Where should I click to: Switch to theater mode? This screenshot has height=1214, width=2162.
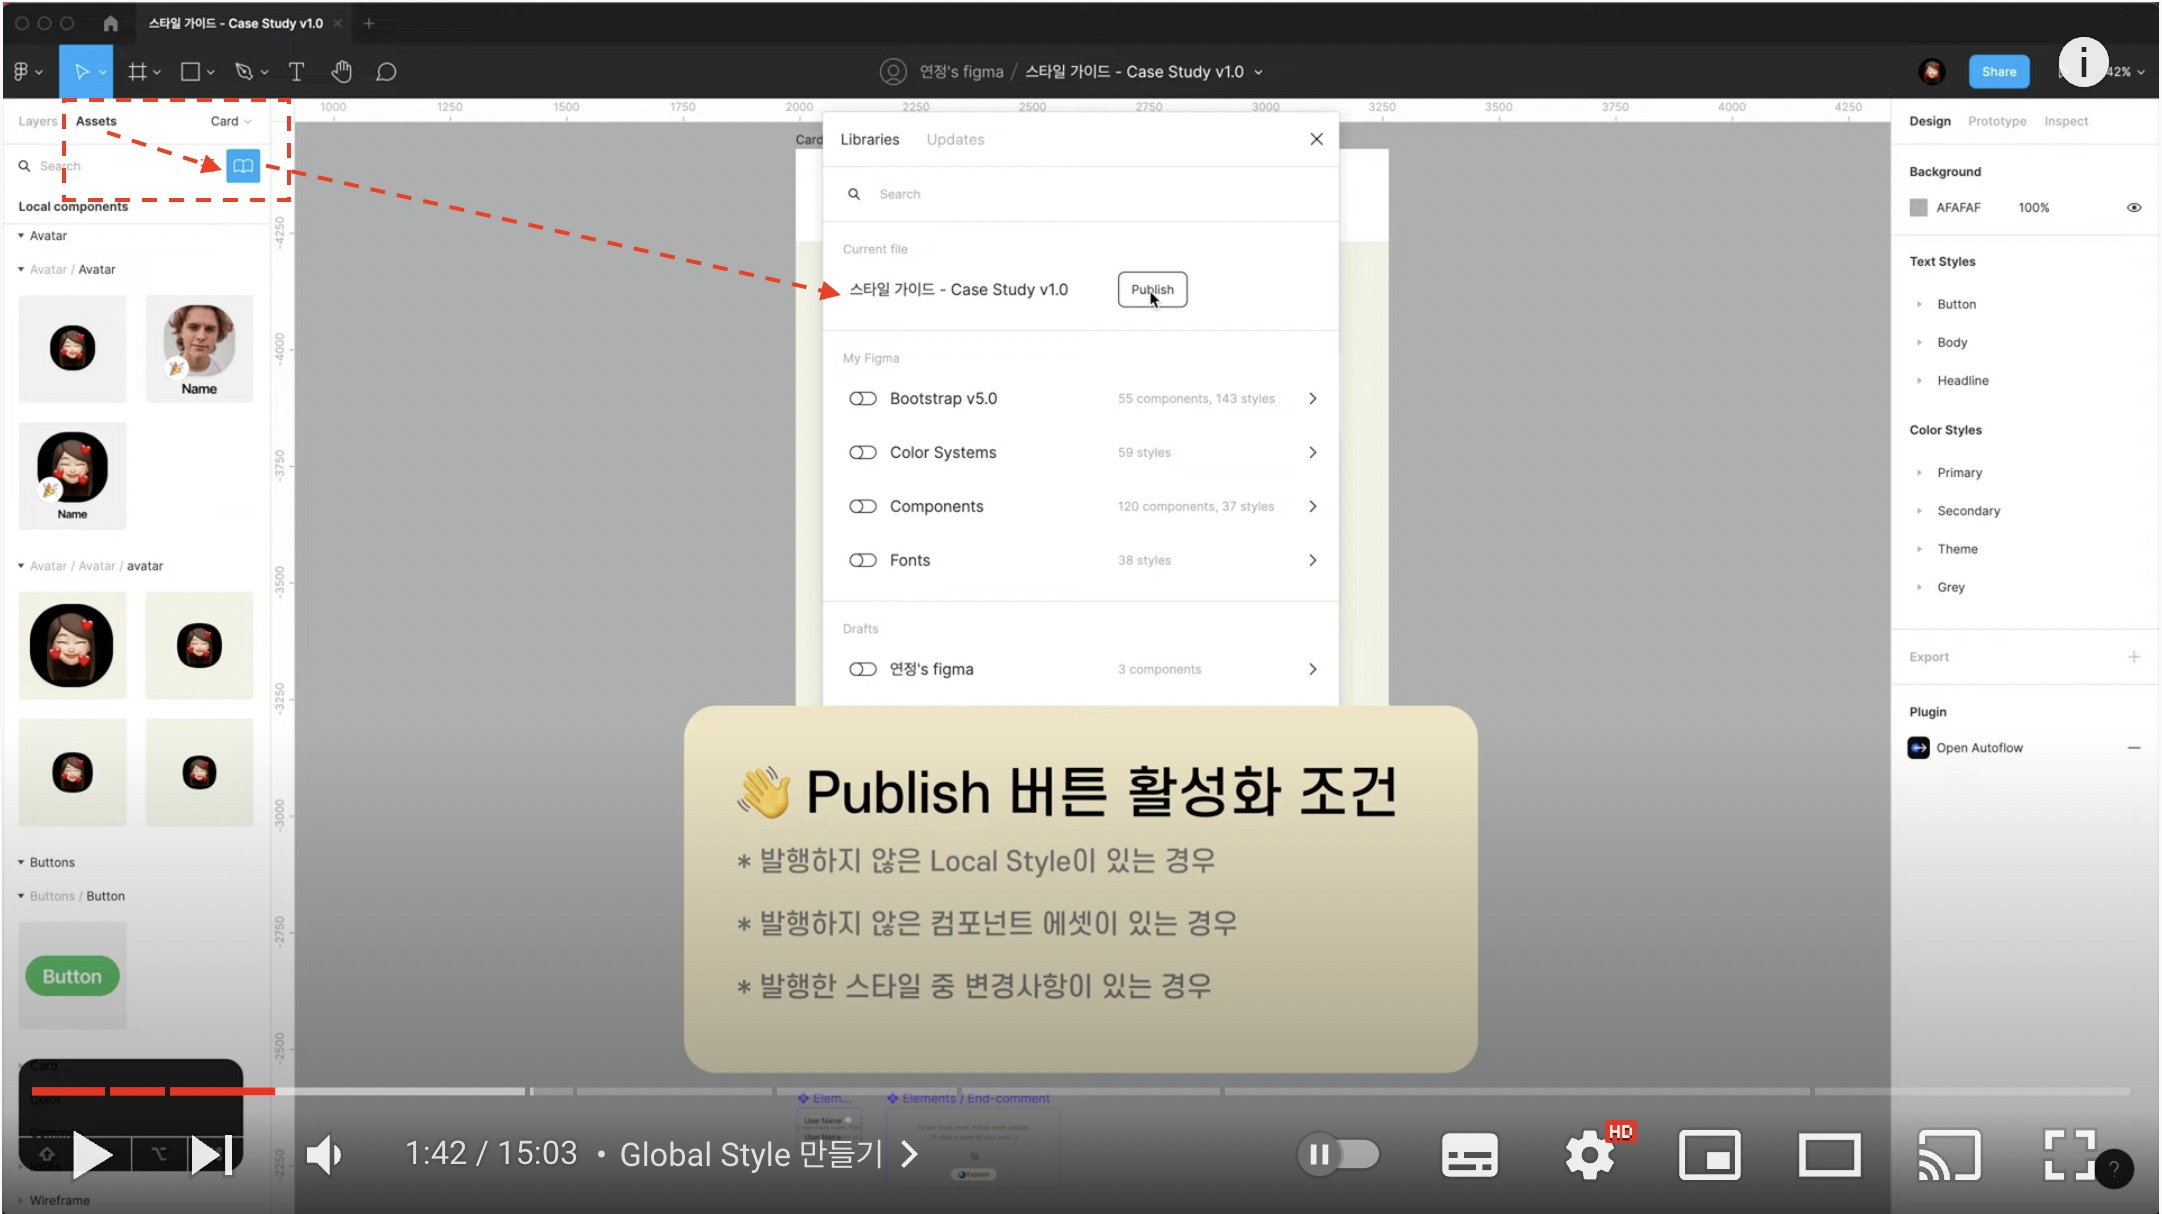click(1829, 1156)
